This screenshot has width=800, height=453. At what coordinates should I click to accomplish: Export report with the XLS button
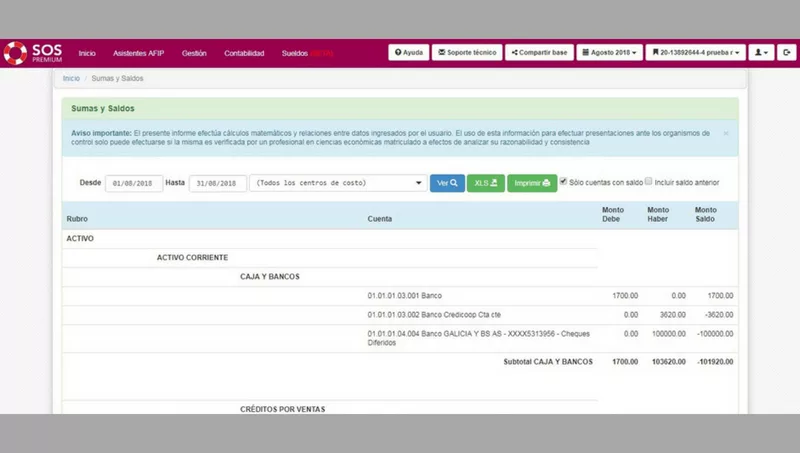click(486, 183)
